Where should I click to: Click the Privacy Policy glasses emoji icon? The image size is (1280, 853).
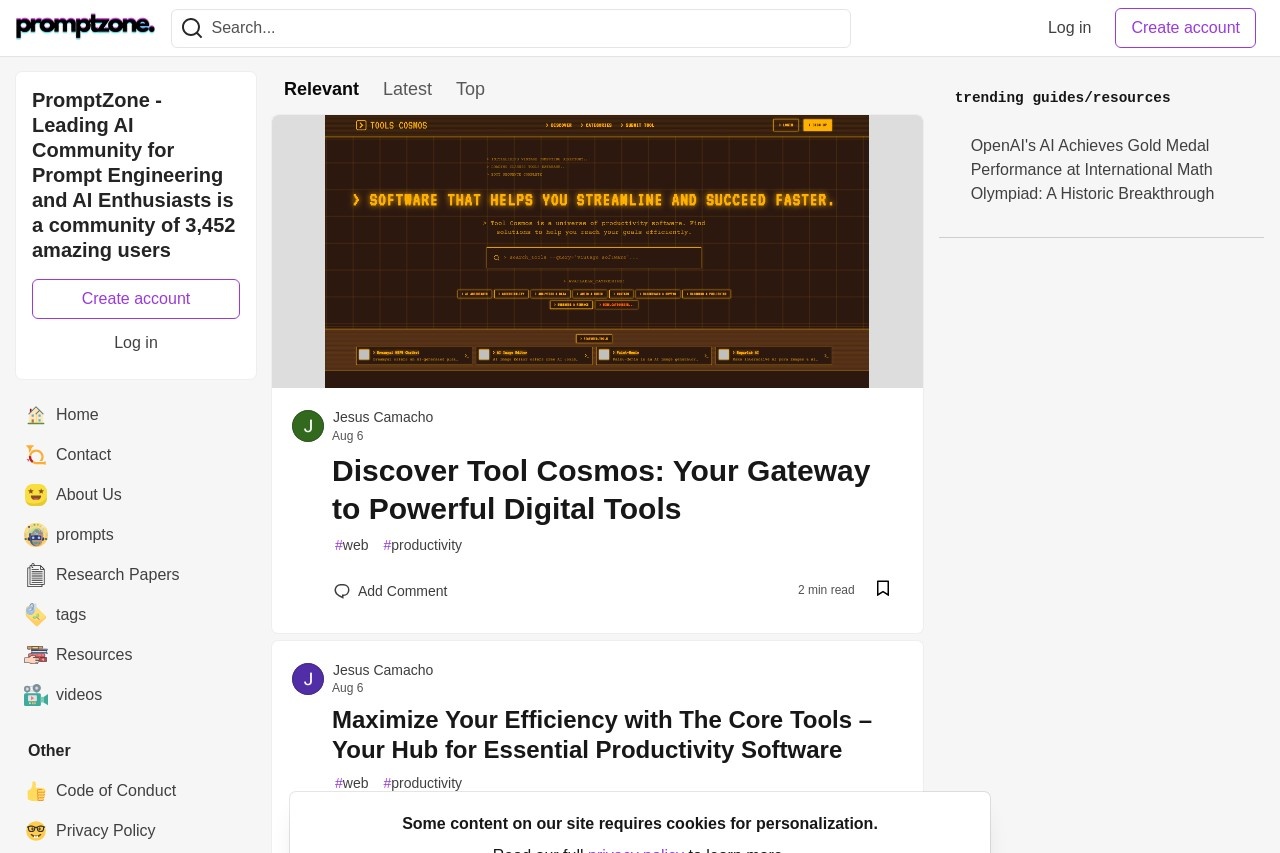[x=36, y=831]
